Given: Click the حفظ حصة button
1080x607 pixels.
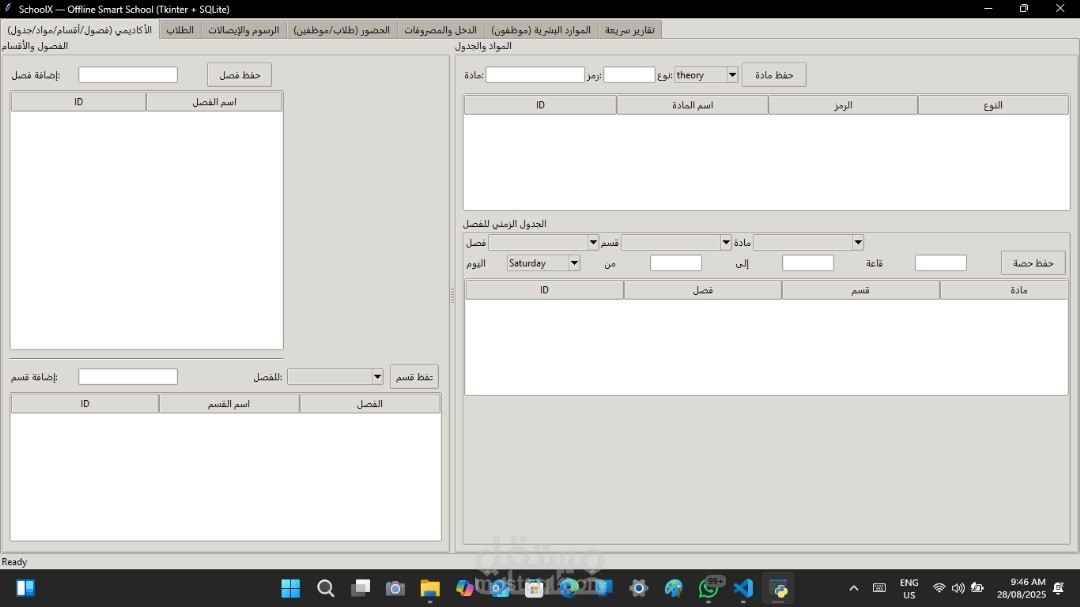Looking at the screenshot, I should [1033, 262].
